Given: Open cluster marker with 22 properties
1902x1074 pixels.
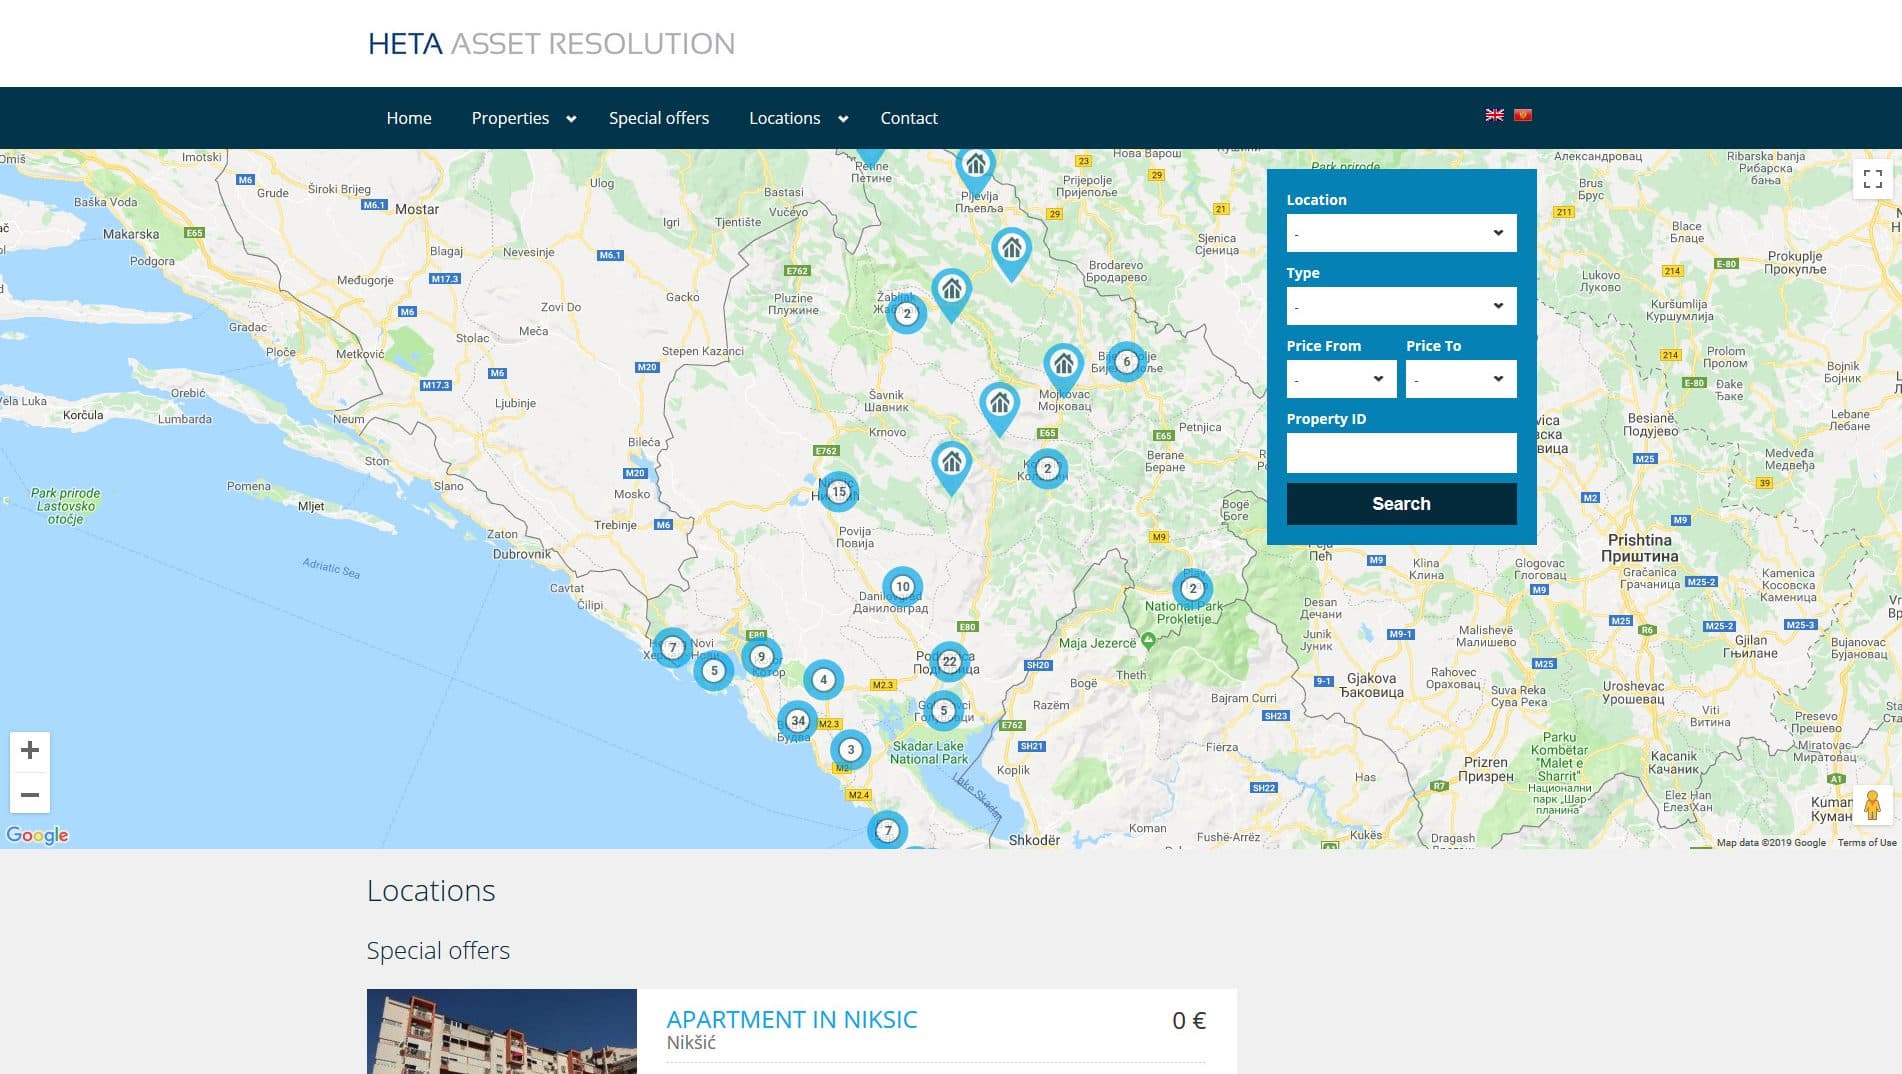Looking at the screenshot, I should click(x=949, y=661).
